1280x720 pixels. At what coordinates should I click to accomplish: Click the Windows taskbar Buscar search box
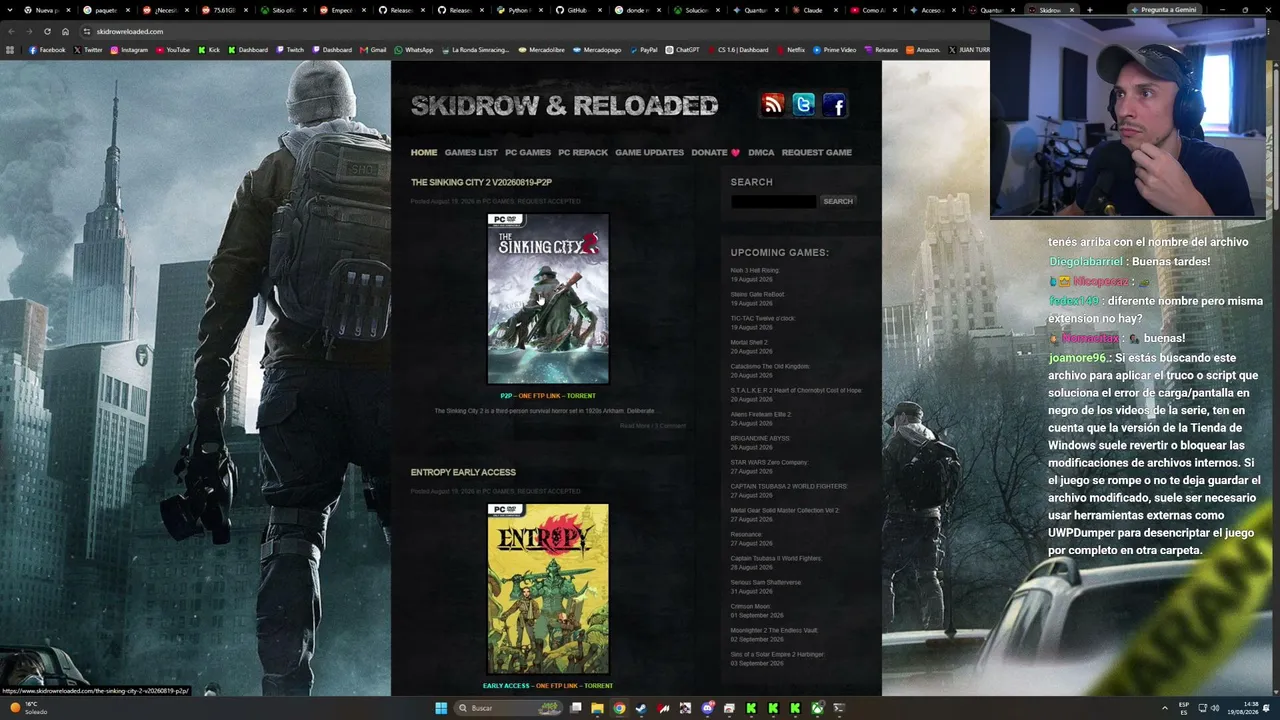(x=509, y=708)
